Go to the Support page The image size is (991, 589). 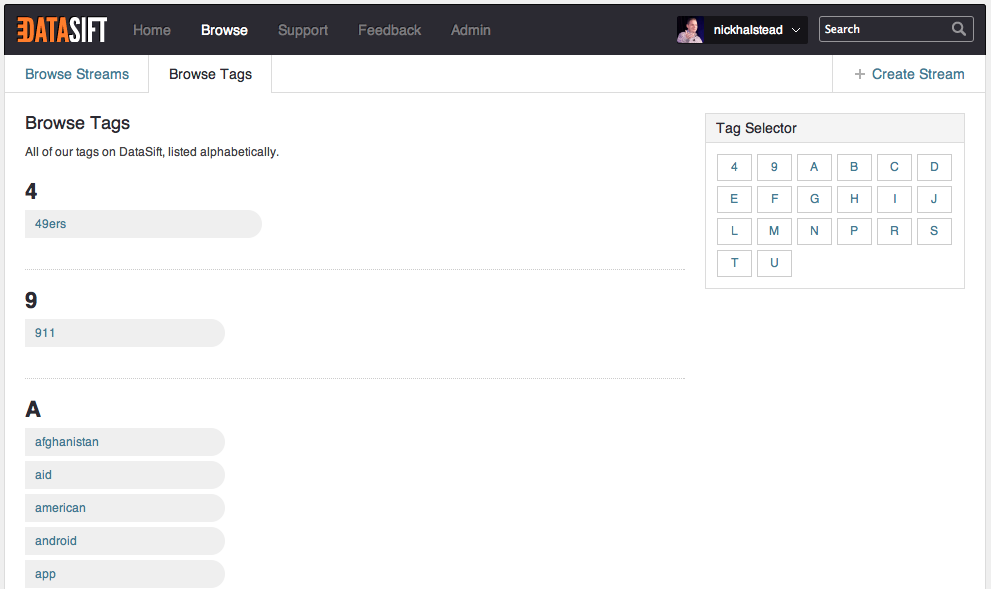pyautogui.click(x=303, y=30)
